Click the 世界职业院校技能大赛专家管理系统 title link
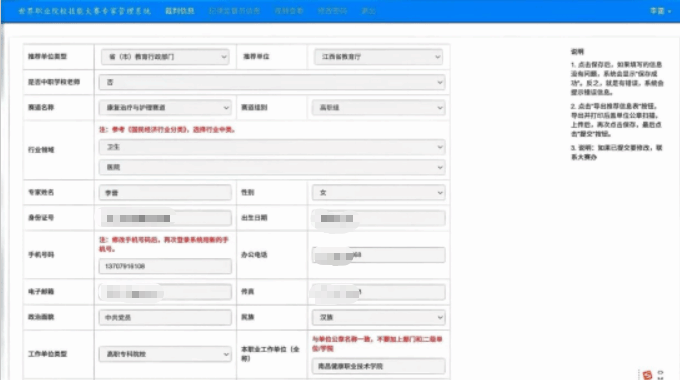 pos(85,11)
